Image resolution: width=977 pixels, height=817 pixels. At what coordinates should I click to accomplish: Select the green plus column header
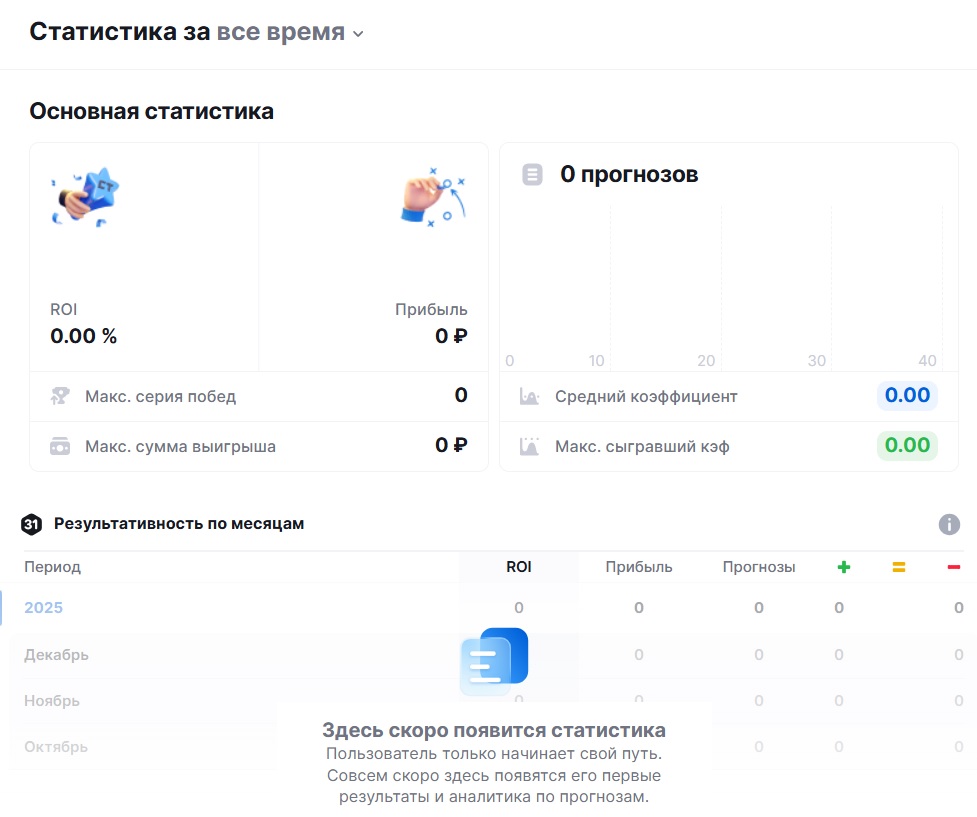pos(843,567)
